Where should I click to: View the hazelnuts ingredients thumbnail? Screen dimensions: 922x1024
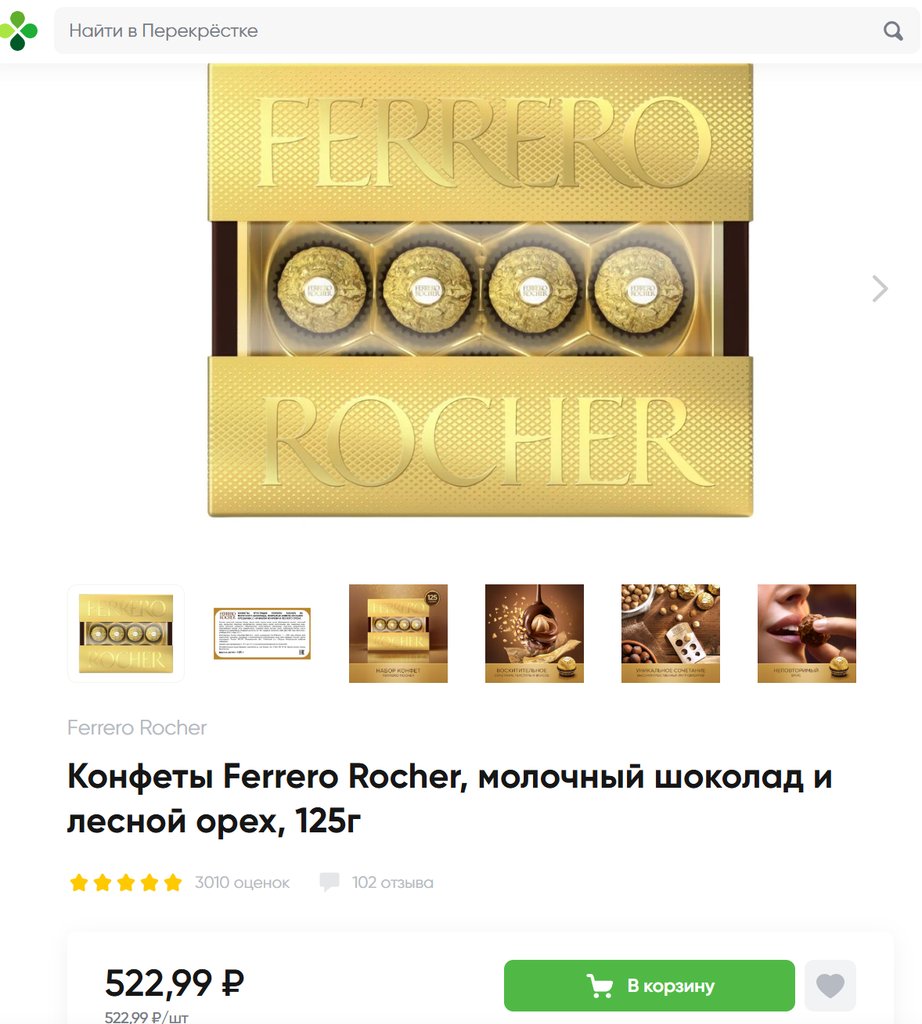pyautogui.click(x=671, y=633)
